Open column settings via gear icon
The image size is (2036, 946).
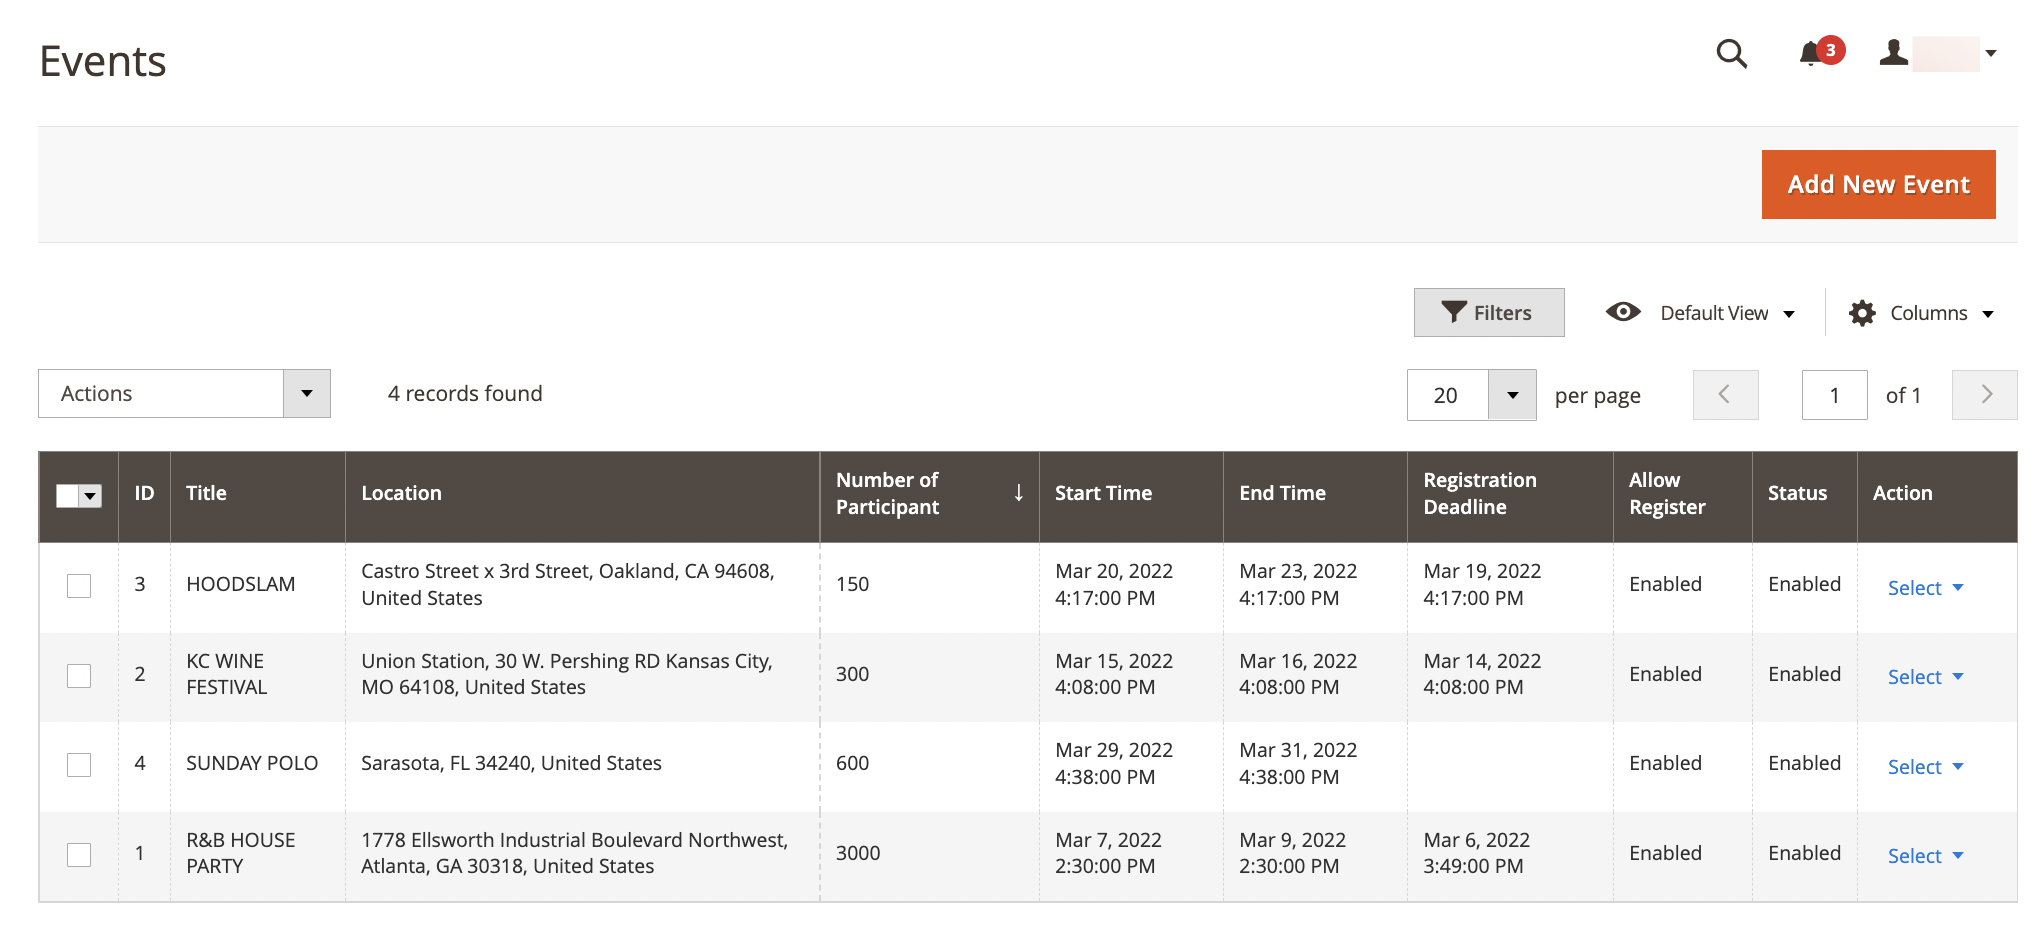[x=1861, y=312]
